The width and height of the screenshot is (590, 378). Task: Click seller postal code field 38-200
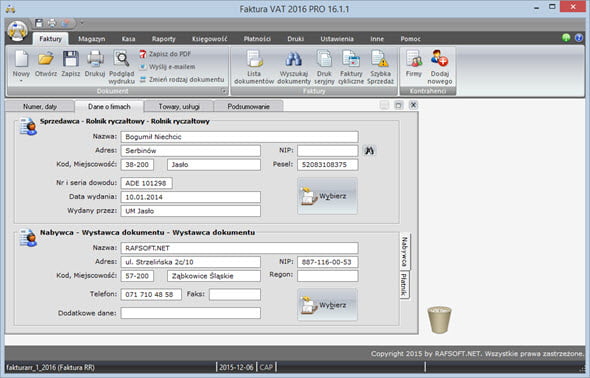coord(137,165)
